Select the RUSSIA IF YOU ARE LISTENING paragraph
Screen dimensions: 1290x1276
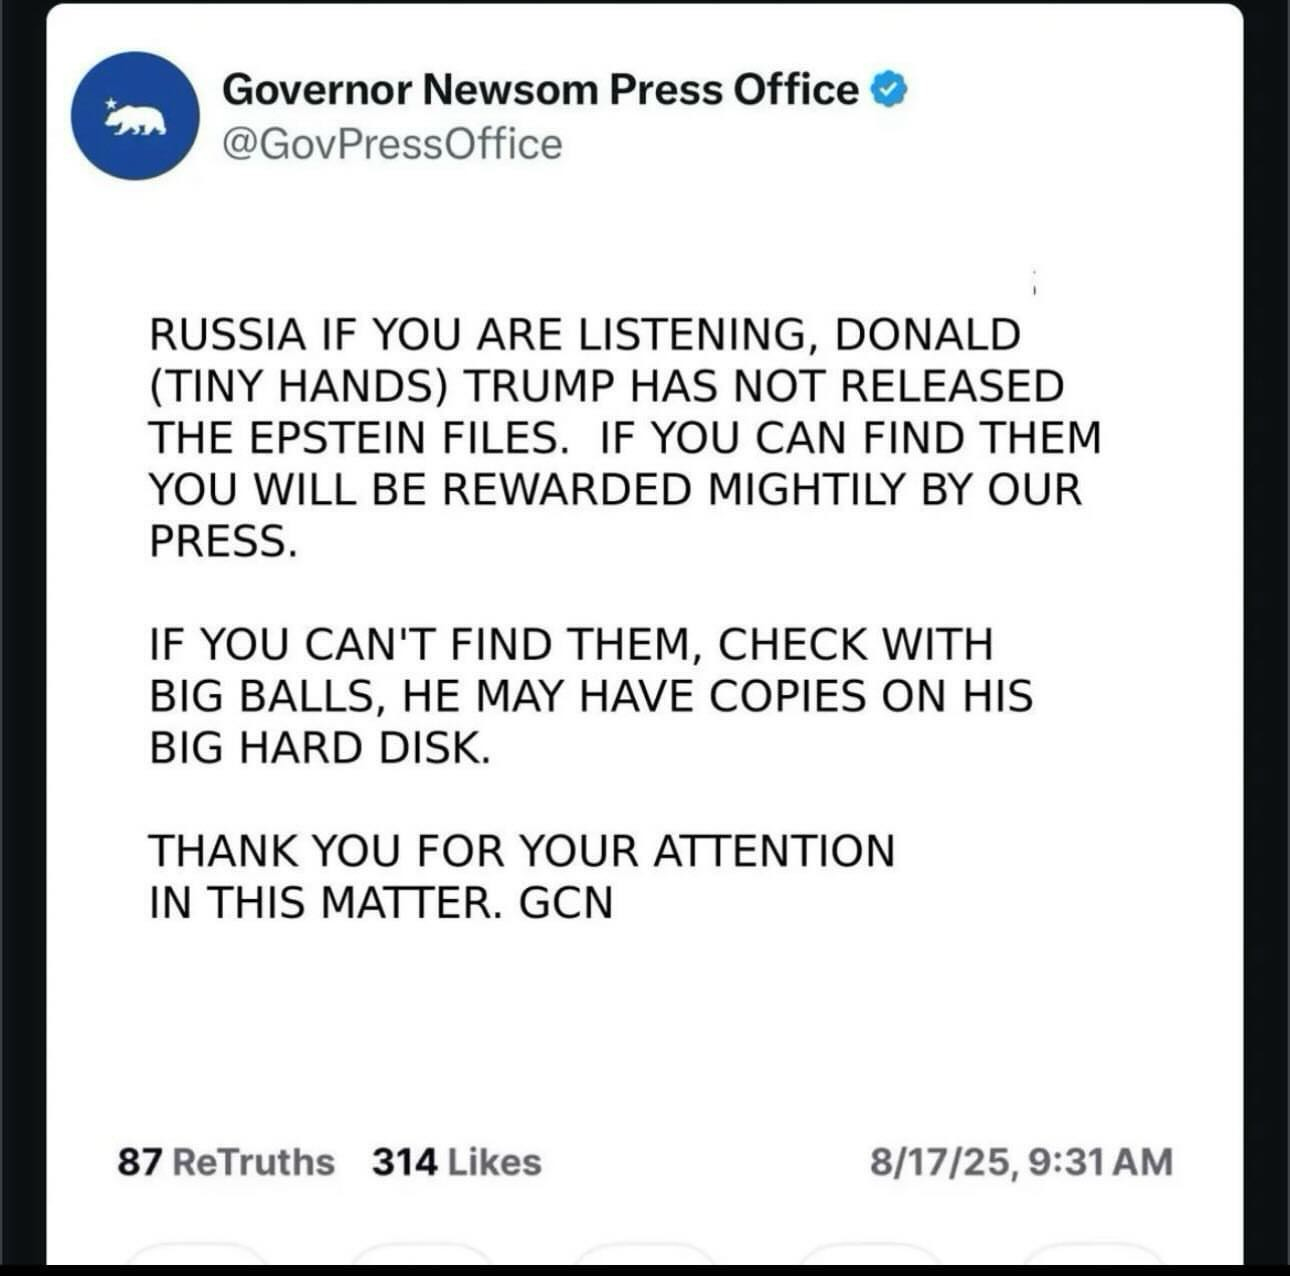click(625, 438)
